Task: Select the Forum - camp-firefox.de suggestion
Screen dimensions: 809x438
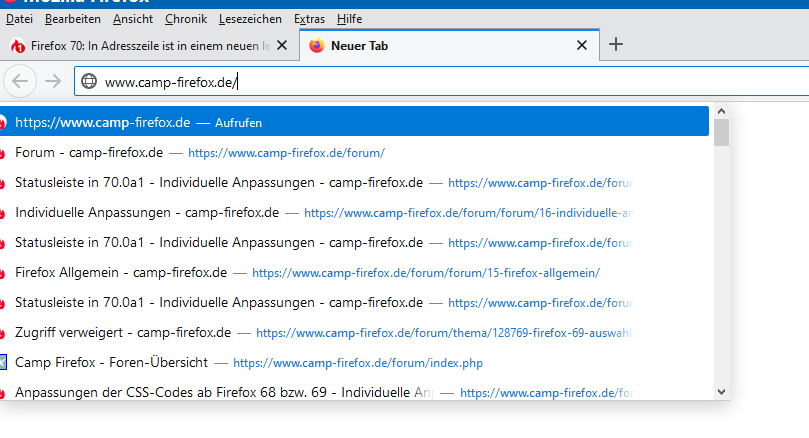Action: pyautogui.click(x=89, y=153)
